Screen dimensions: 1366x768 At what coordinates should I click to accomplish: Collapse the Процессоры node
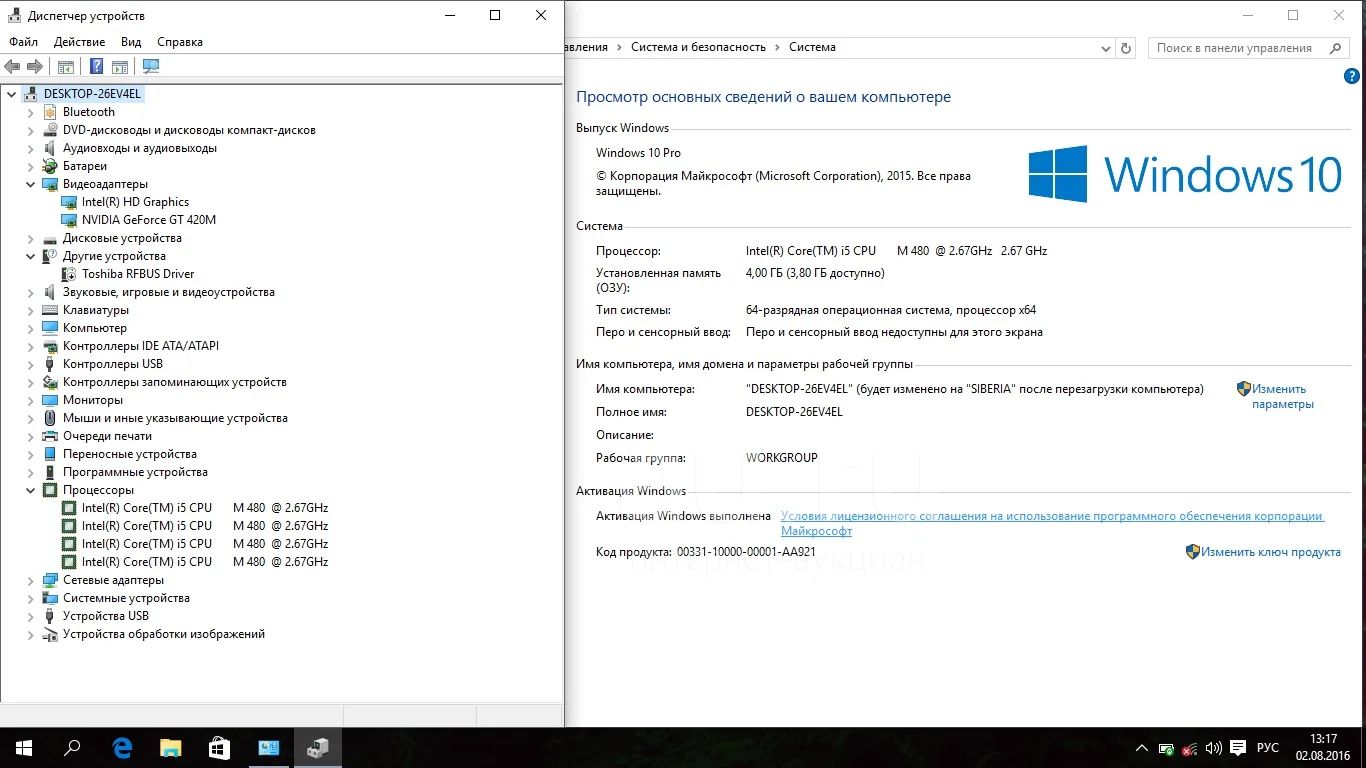[30, 490]
